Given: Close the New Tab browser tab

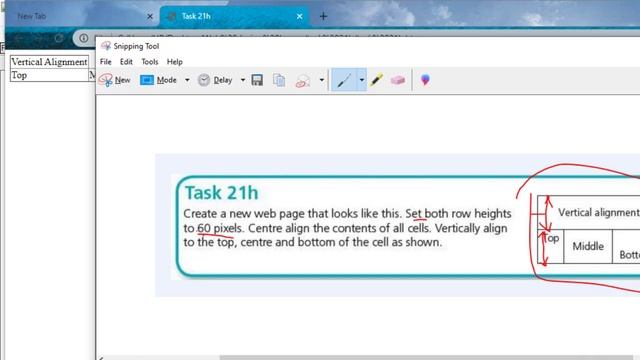Looking at the screenshot, I should pos(150,16).
